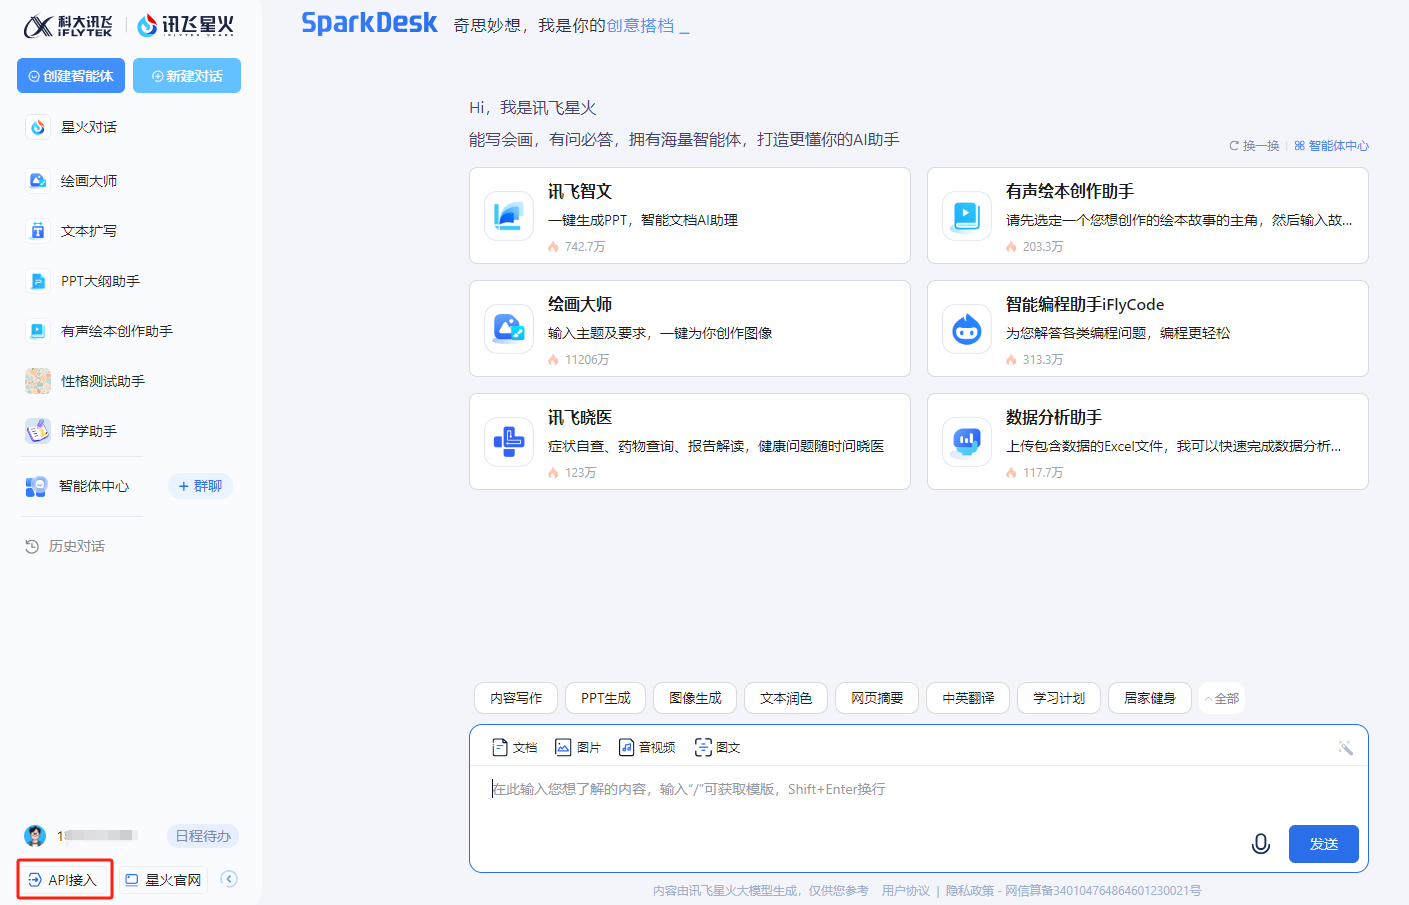Select the 文本润色 quick prompt
The height and width of the screenshot is (905, 1409).
(786, 698)
